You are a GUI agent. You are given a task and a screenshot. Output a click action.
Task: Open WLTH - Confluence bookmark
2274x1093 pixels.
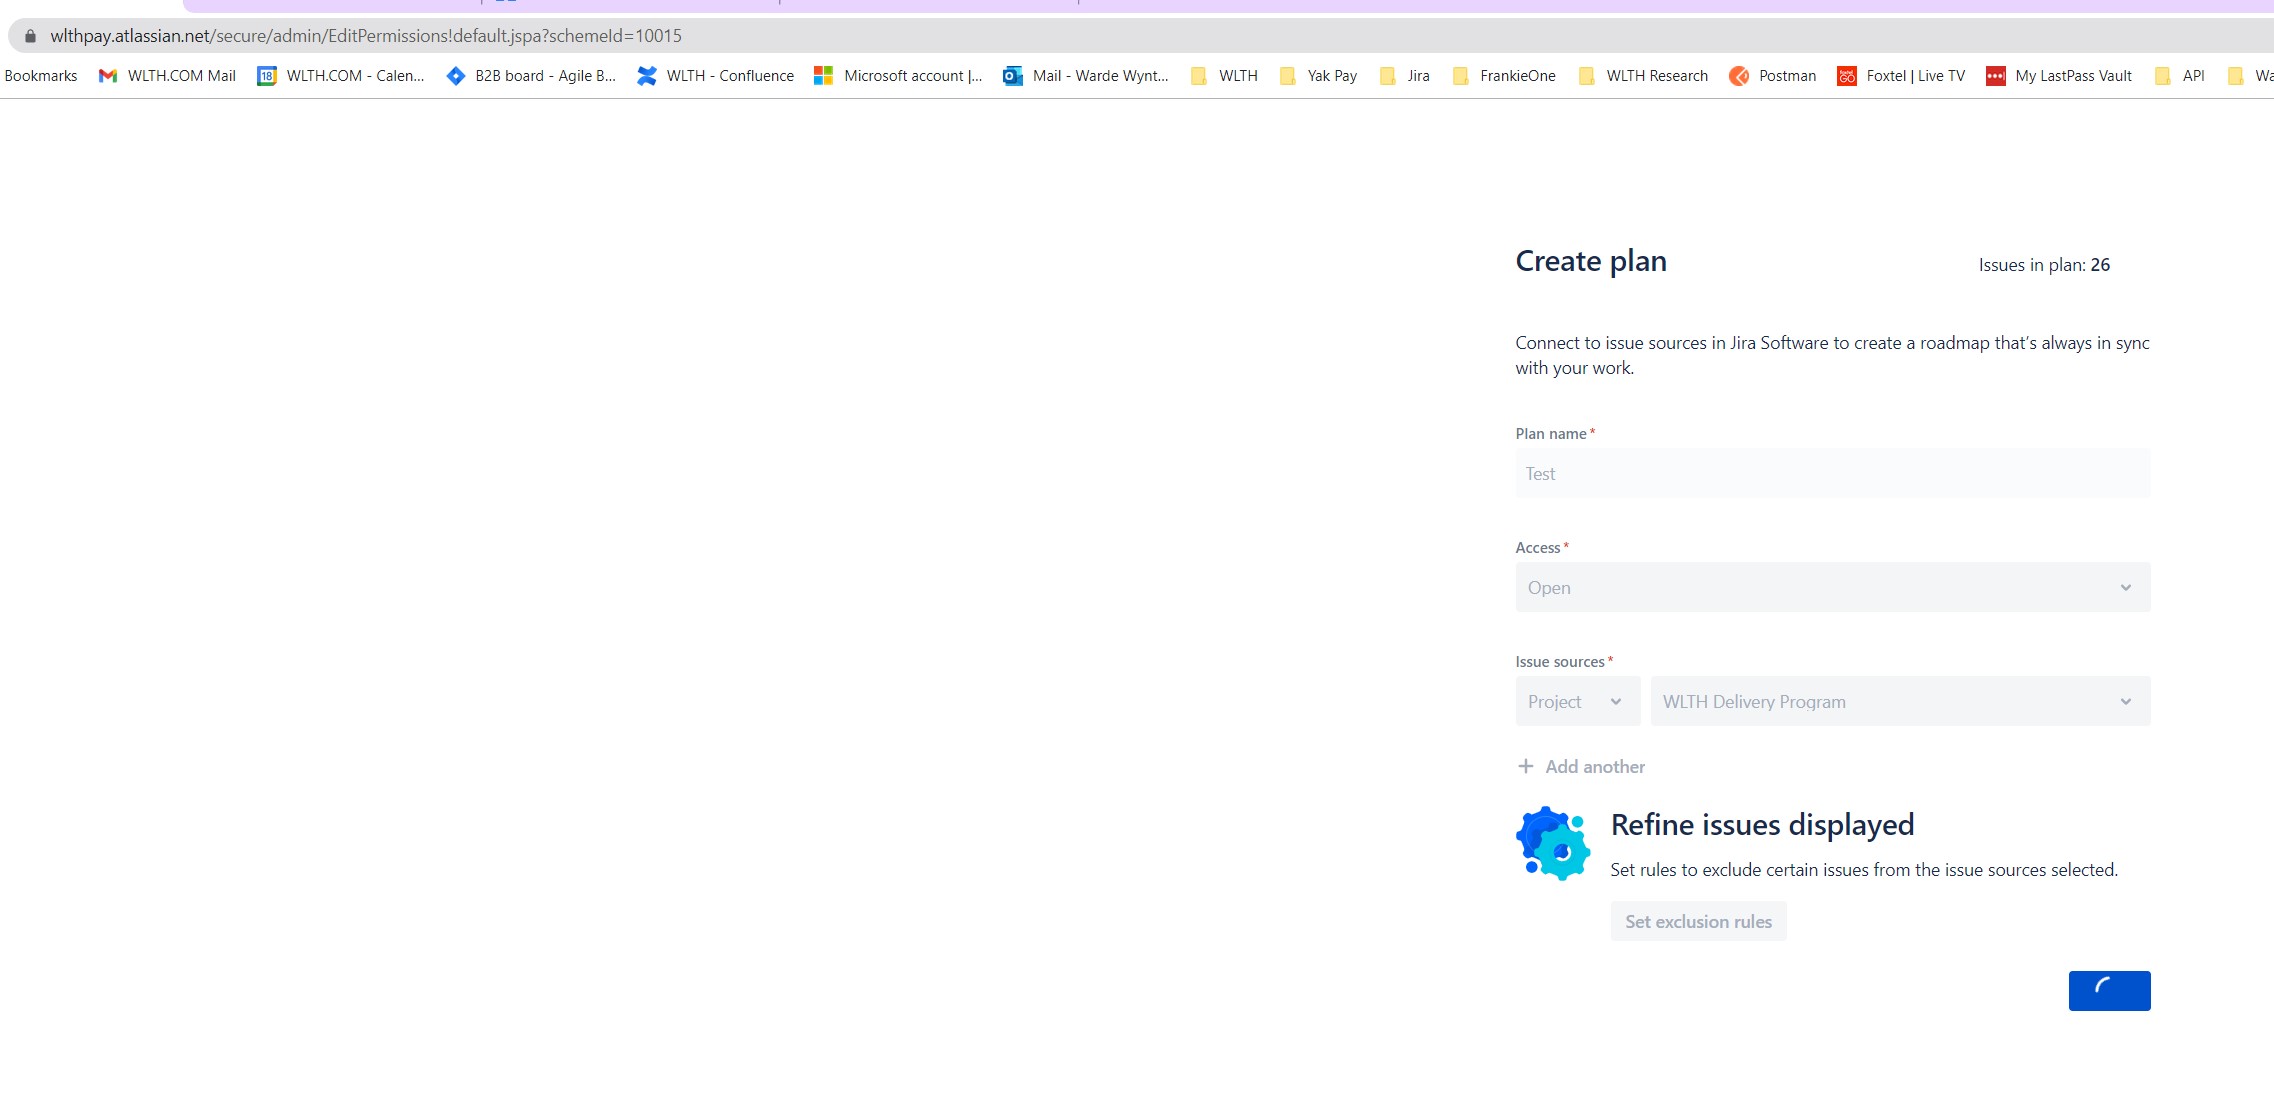tap(716, 76)
